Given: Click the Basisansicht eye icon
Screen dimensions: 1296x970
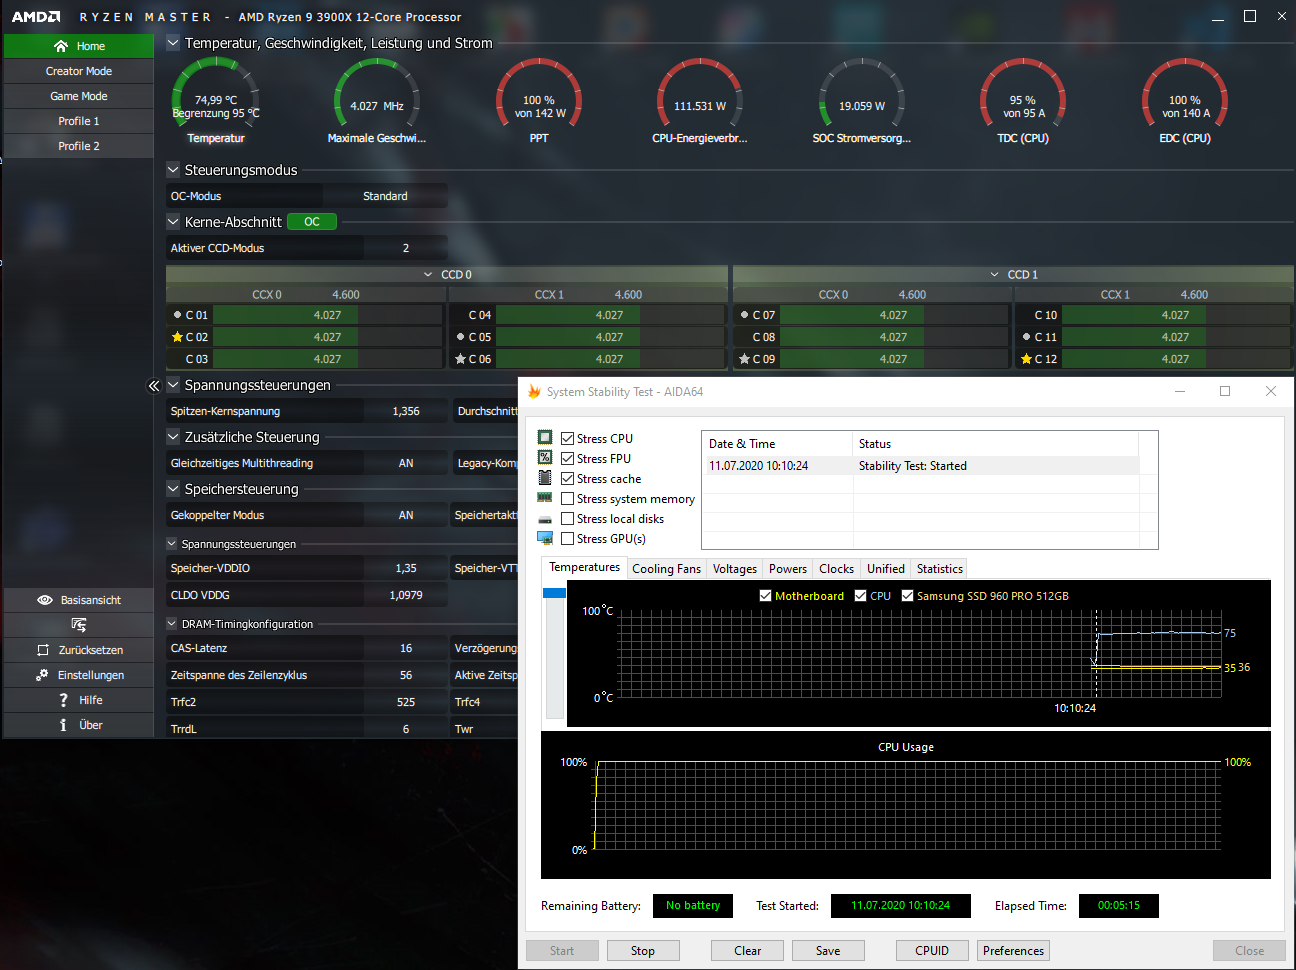Looking at the screenshot, I should point(45,600).
